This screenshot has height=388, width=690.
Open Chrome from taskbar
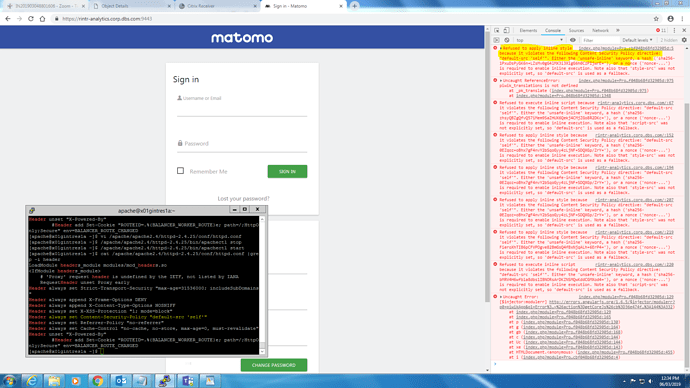(x=98, y=381)
